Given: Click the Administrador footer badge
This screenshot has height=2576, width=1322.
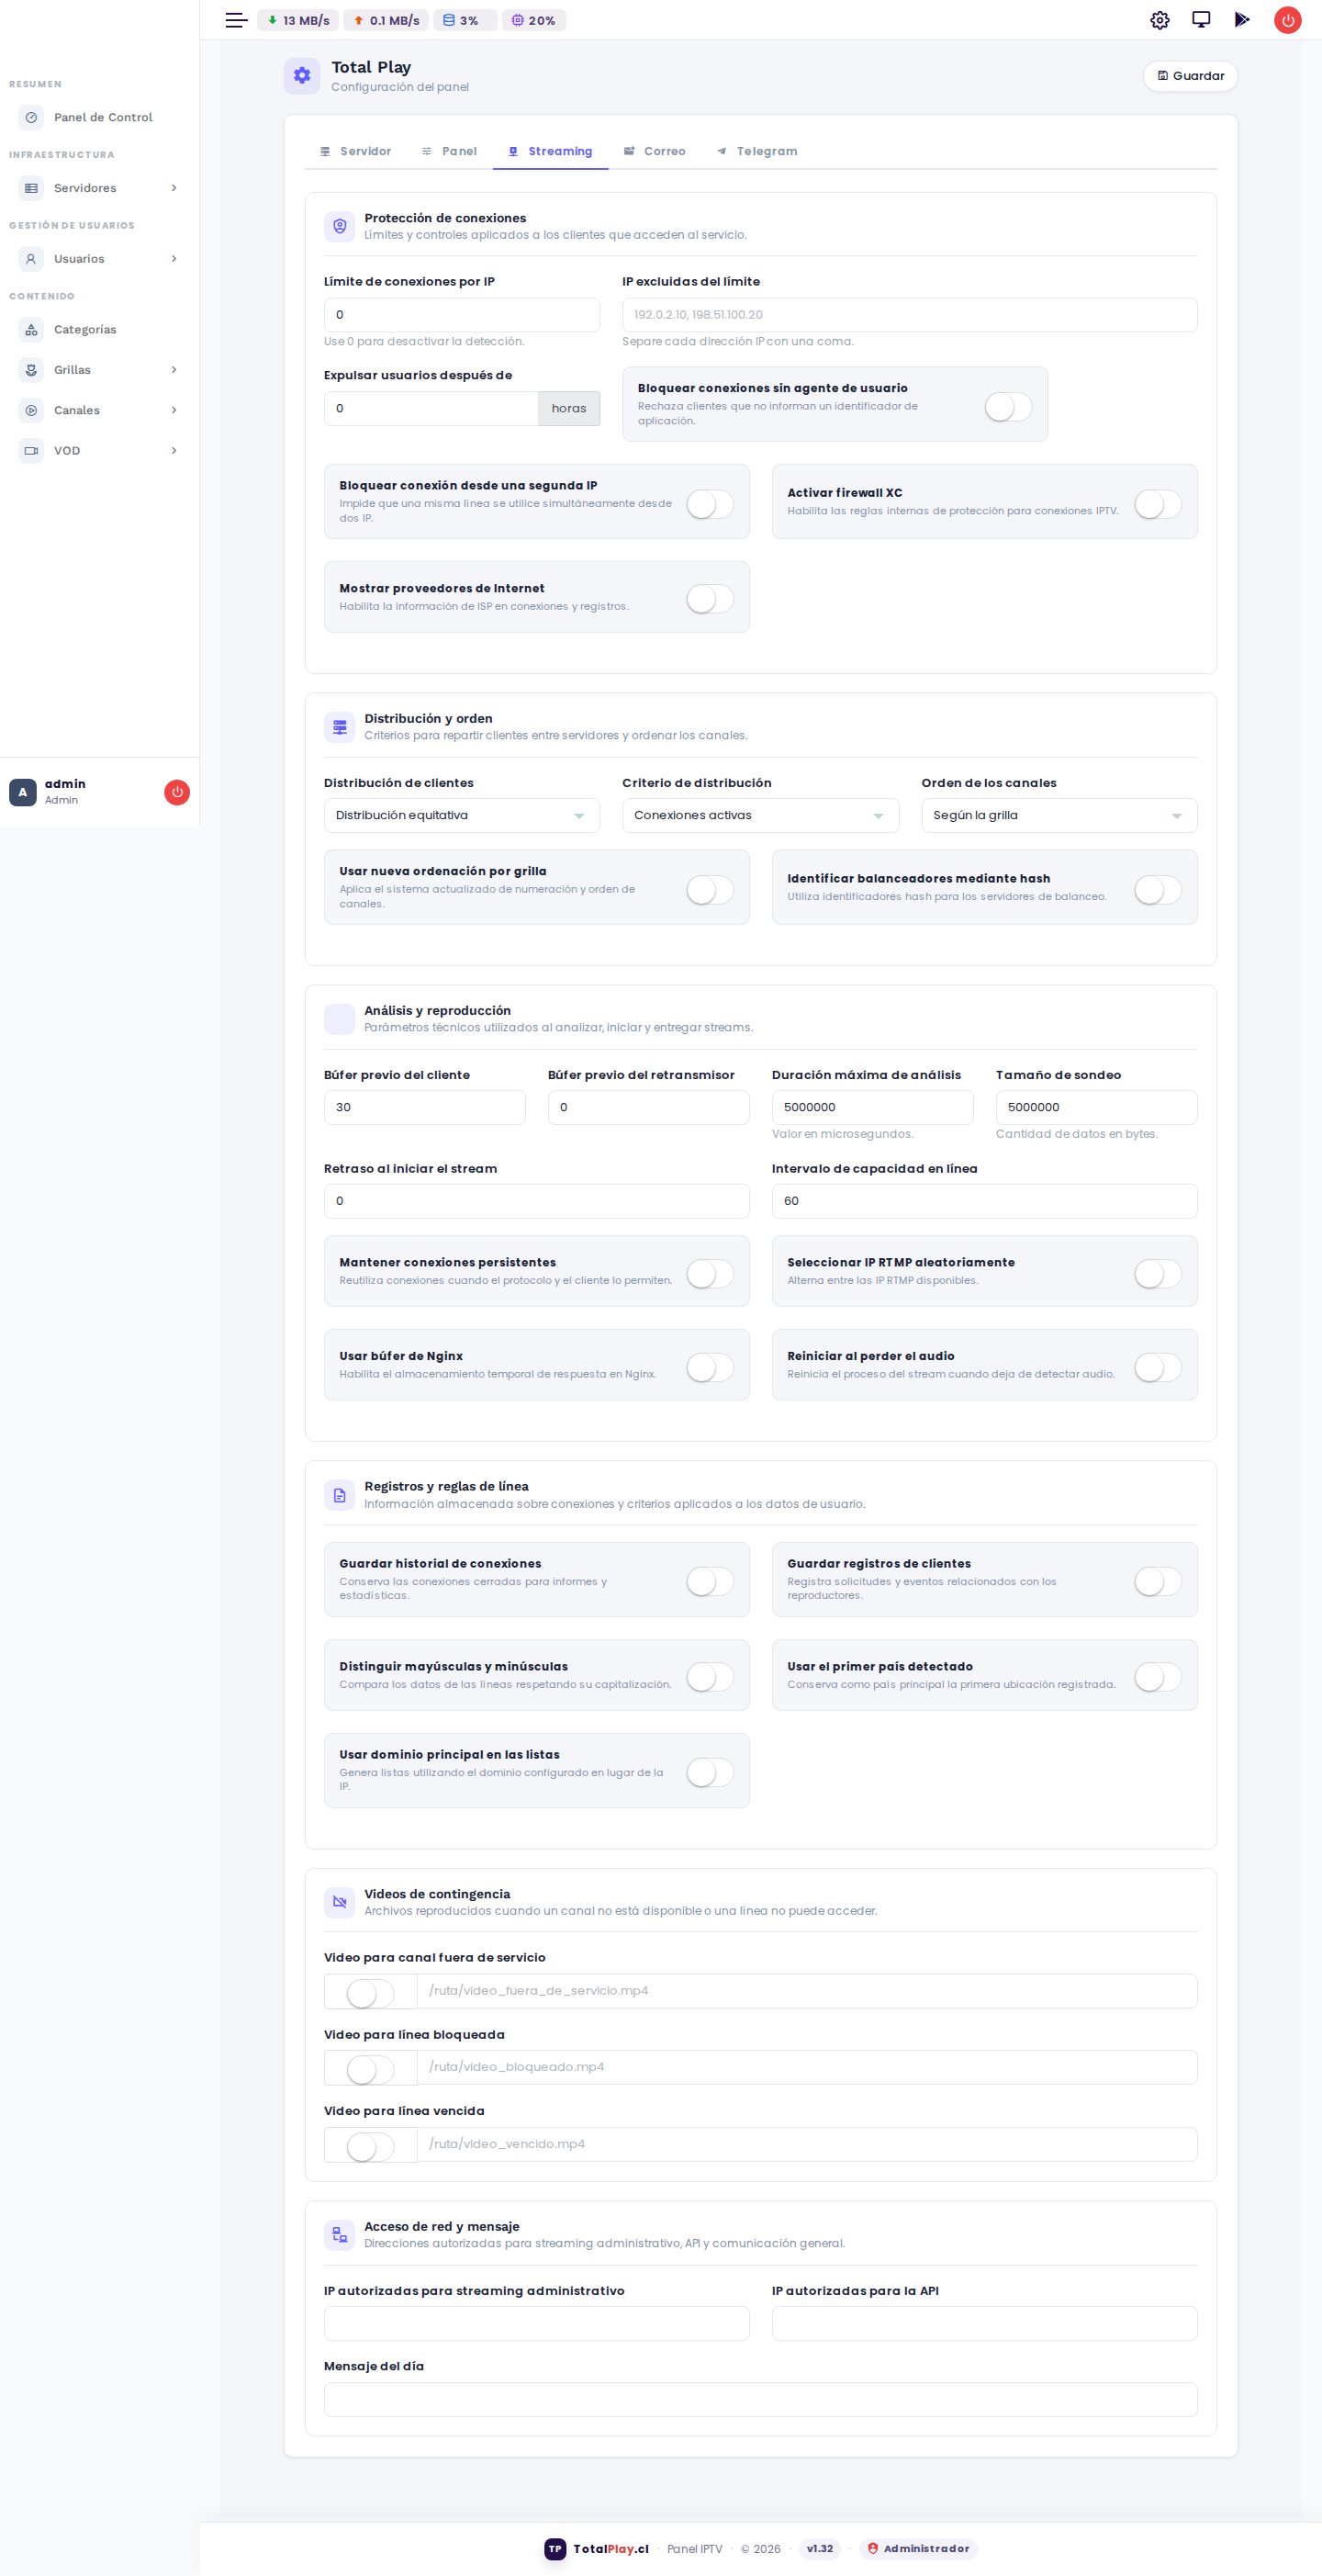Looking at the screenshot, I should [x=918, y=2549].
